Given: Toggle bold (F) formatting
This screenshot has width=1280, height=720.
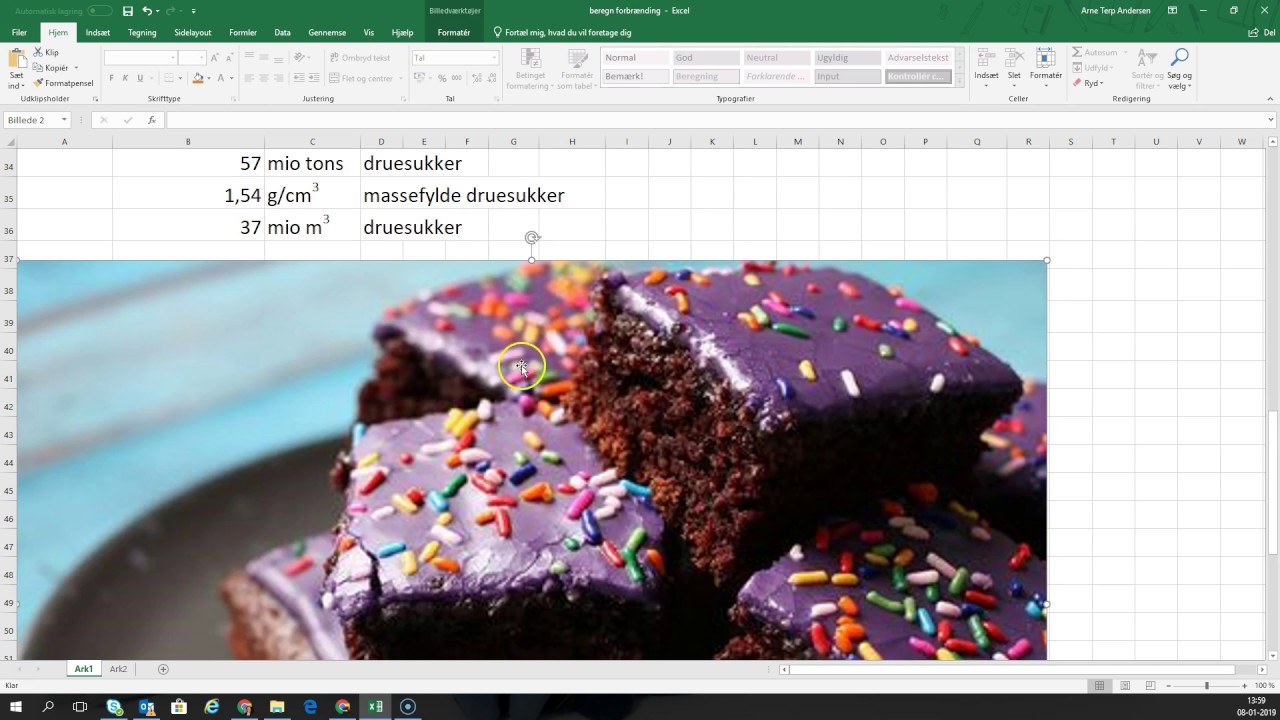Looking at the screenshot, I should point(112,78).
